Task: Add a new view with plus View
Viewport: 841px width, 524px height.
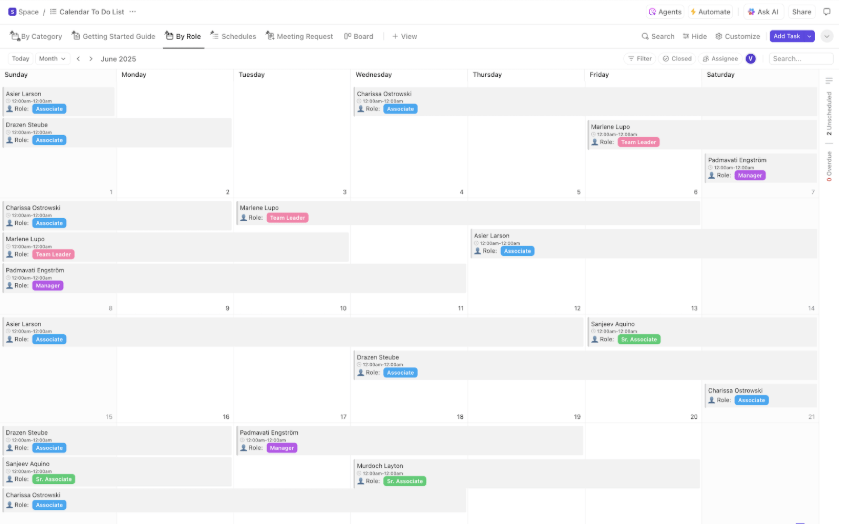Action: coord(404,36)
